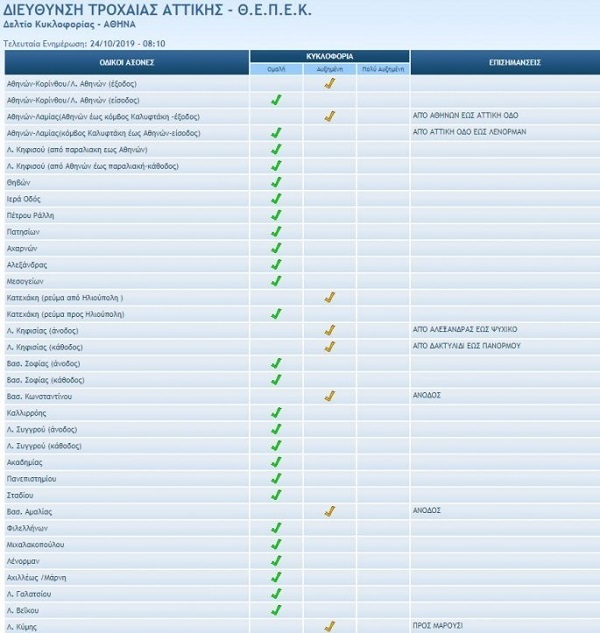Click the green check for Θηβών
The image size is (600, 633).
click(x=276, y=182)
